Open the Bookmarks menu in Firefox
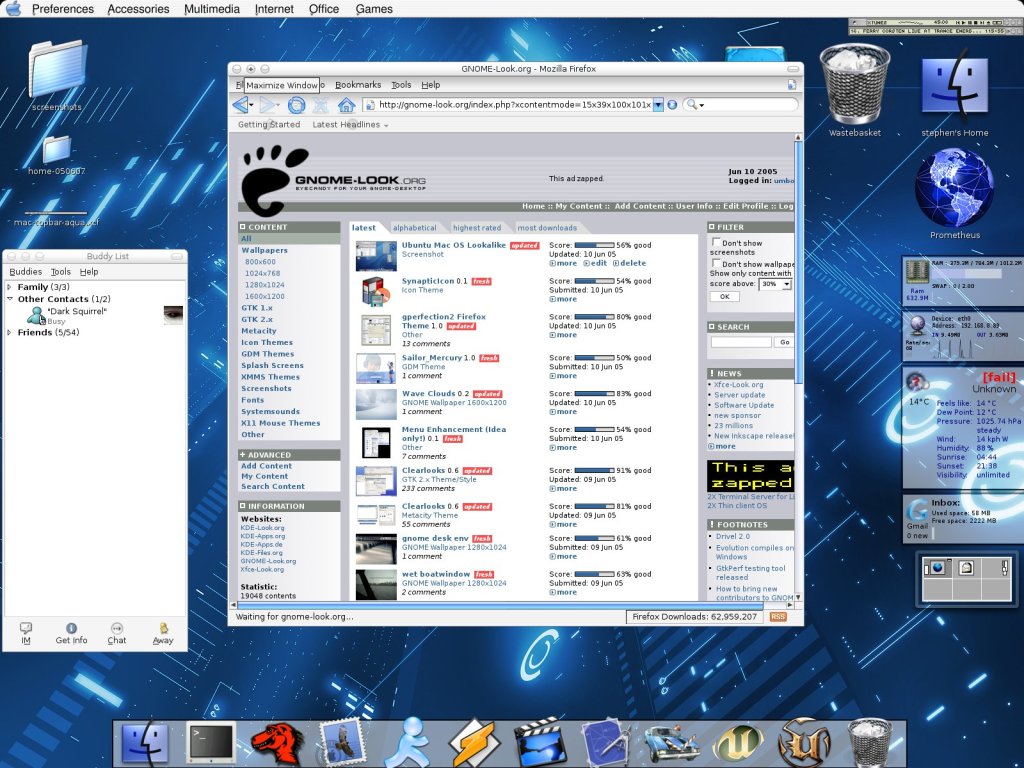This screenshot has height=768, width=1024. (x=358, y=85)
